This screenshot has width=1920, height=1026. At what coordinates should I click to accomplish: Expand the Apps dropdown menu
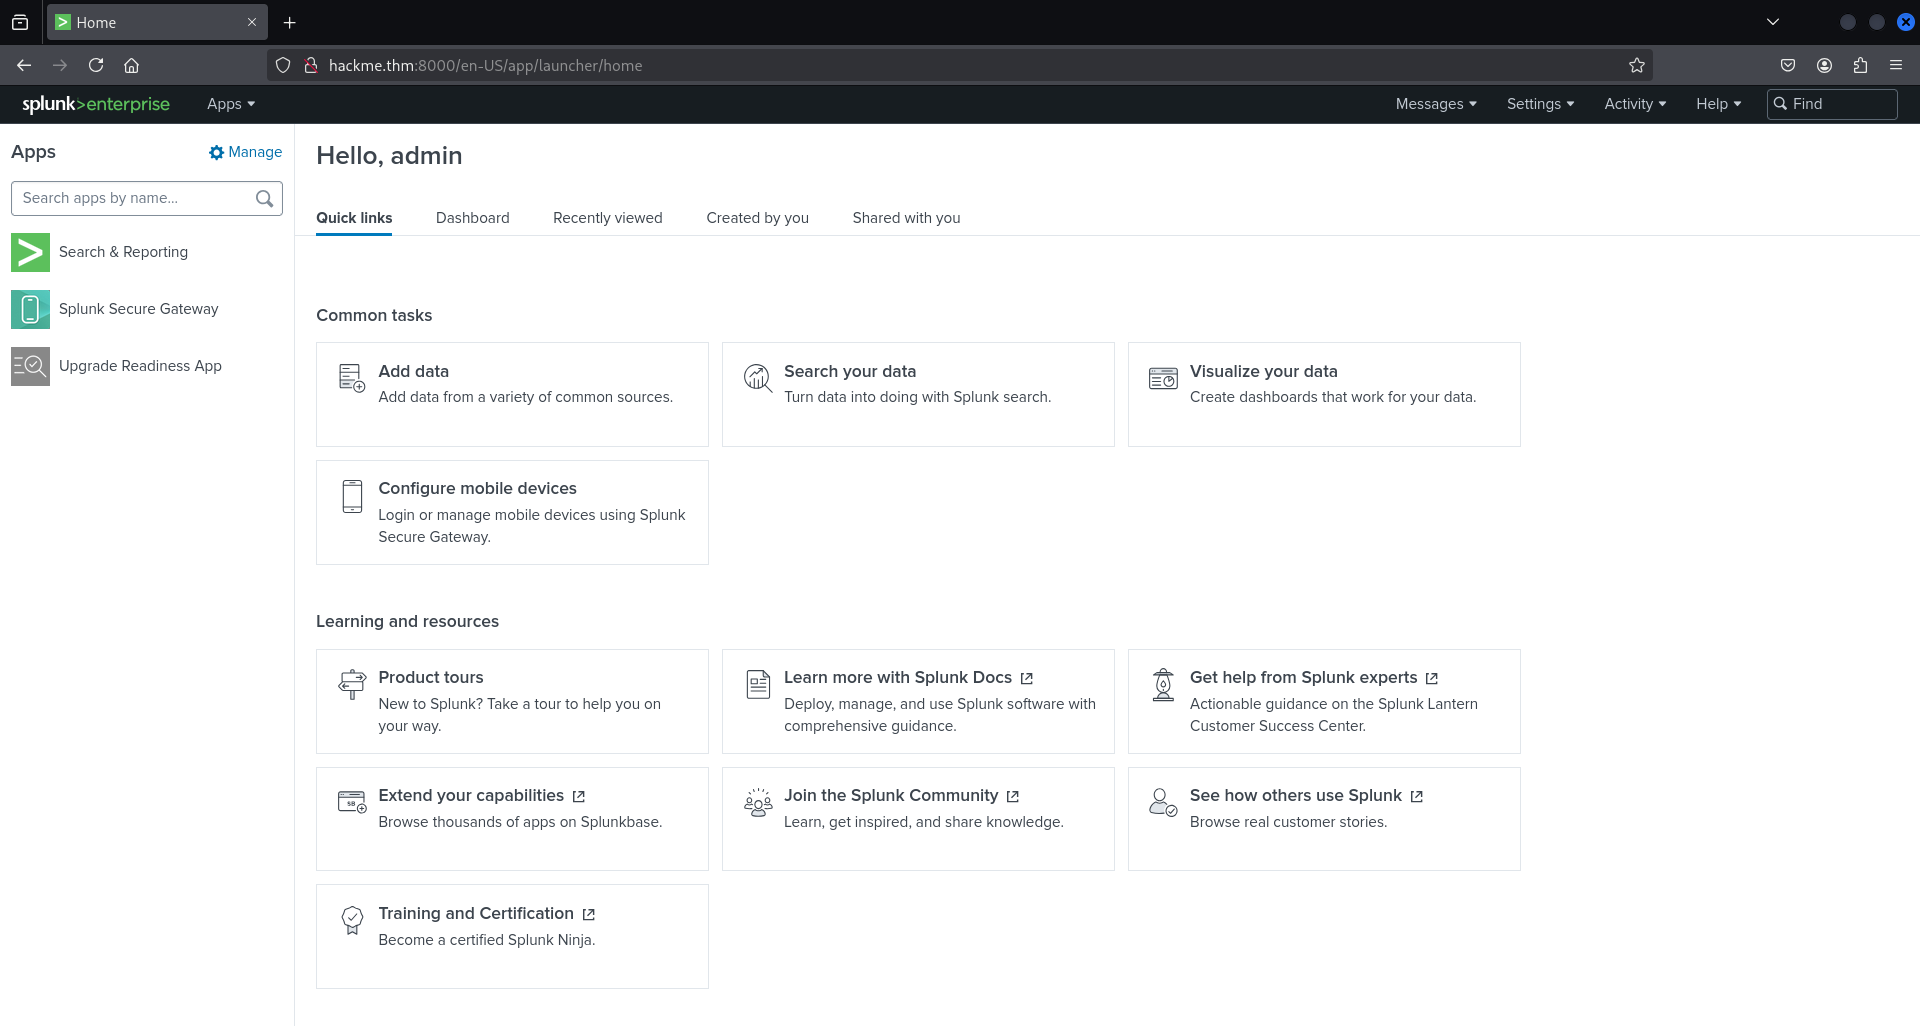tap(230, 104)
